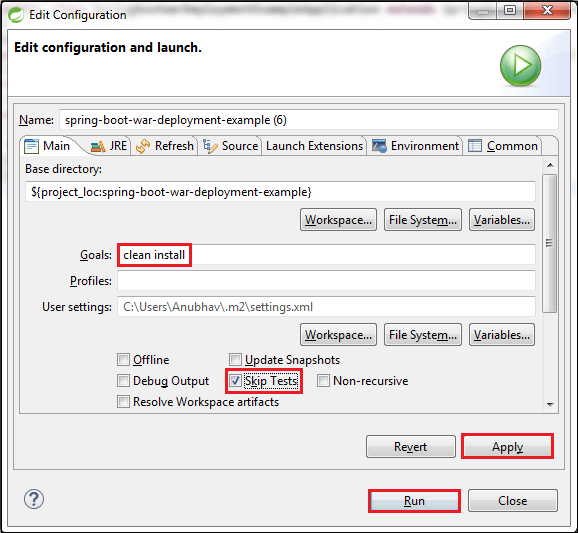
Task: Click File System button under User settings
Action: 423,335
